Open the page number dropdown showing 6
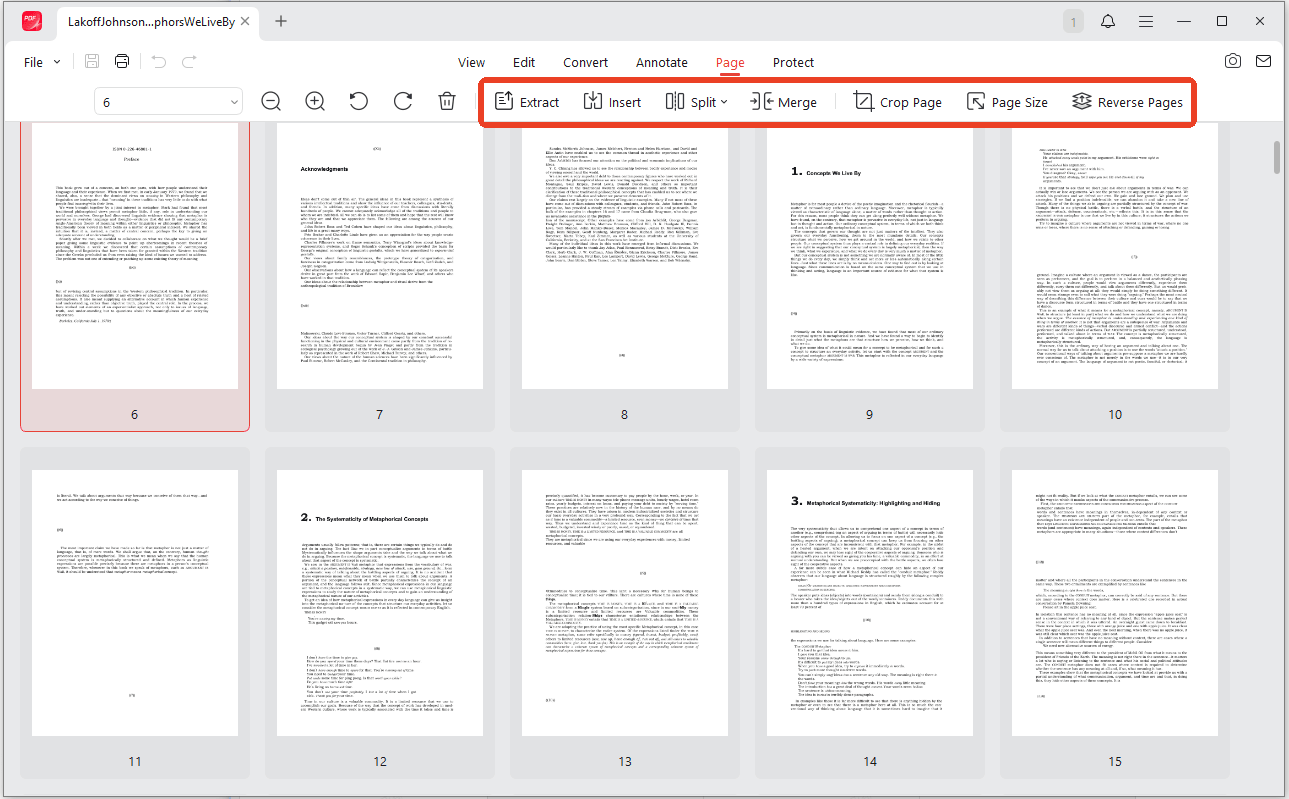Screen dimensions: 1289x799 [x=168, y=102]
